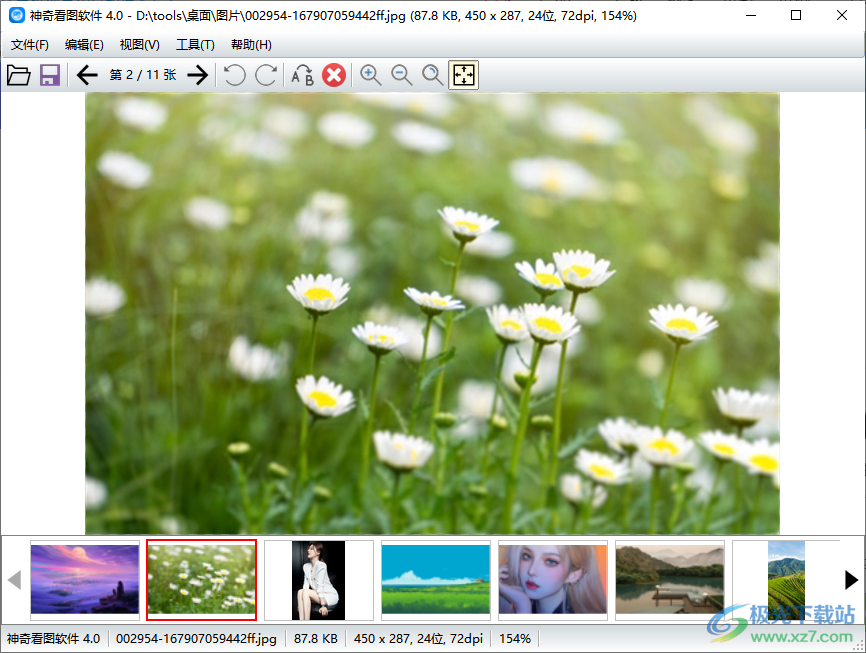Screen dimensions: 866x653
Task: Open the 工具(T) menu
Action: (195, 45)
